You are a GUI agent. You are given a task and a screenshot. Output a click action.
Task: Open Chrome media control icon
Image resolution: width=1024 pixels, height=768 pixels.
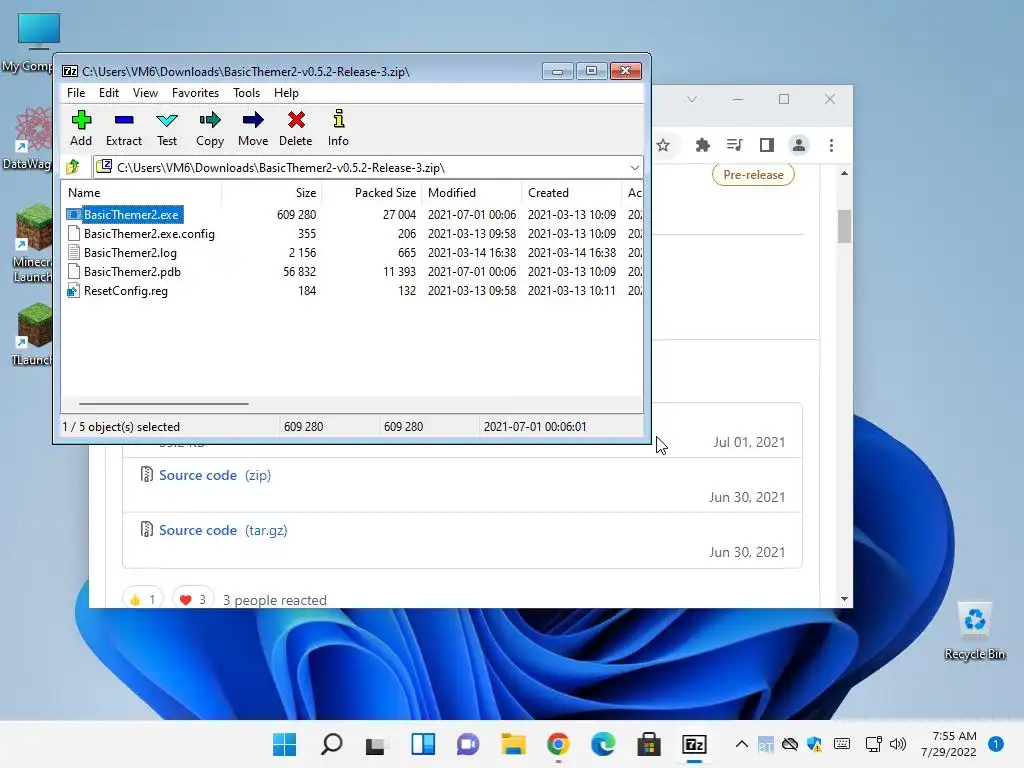(735, 145)
